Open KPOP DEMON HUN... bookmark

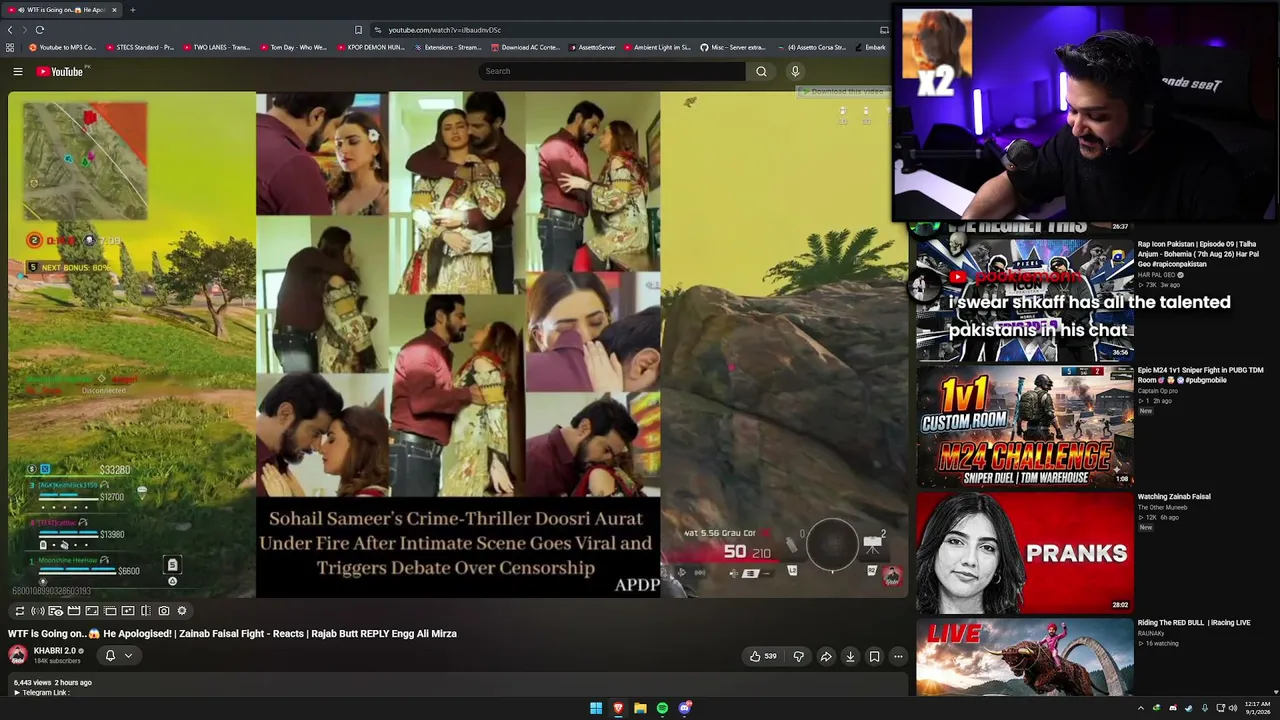[370, 47]
